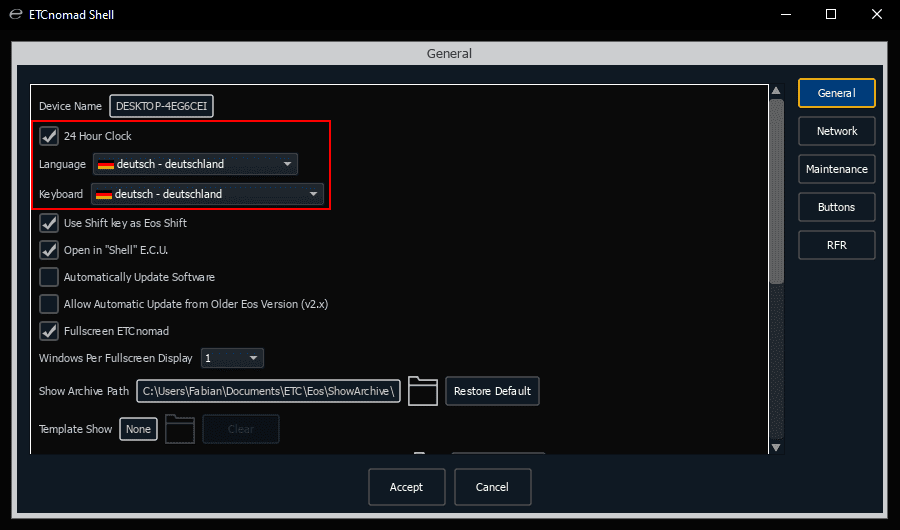Viewport: 900px width, 530px height.
Task: Click the Show Archive Path folder icon
Action: click(423, 391)
